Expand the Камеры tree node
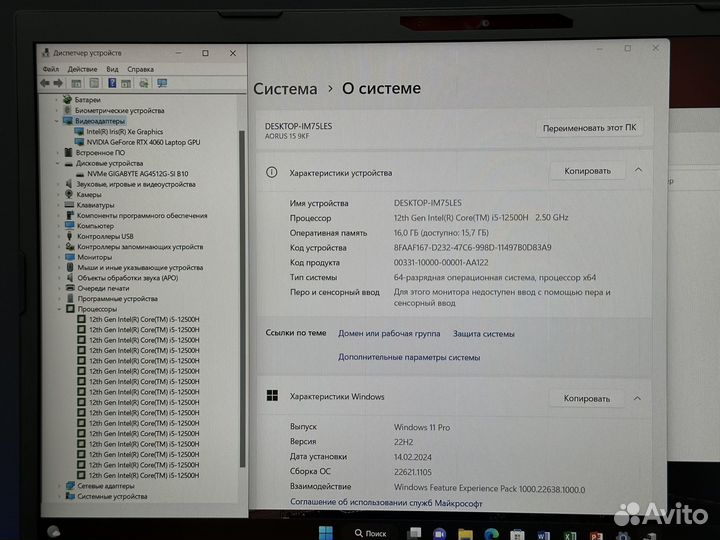The image size is (720, 540). click(58, 195)
